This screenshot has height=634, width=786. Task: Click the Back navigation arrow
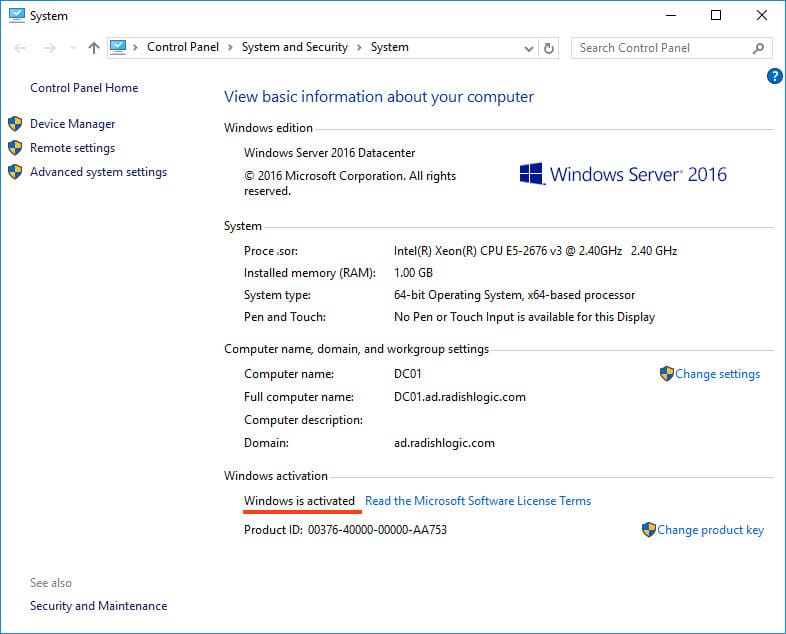[22, 47]
